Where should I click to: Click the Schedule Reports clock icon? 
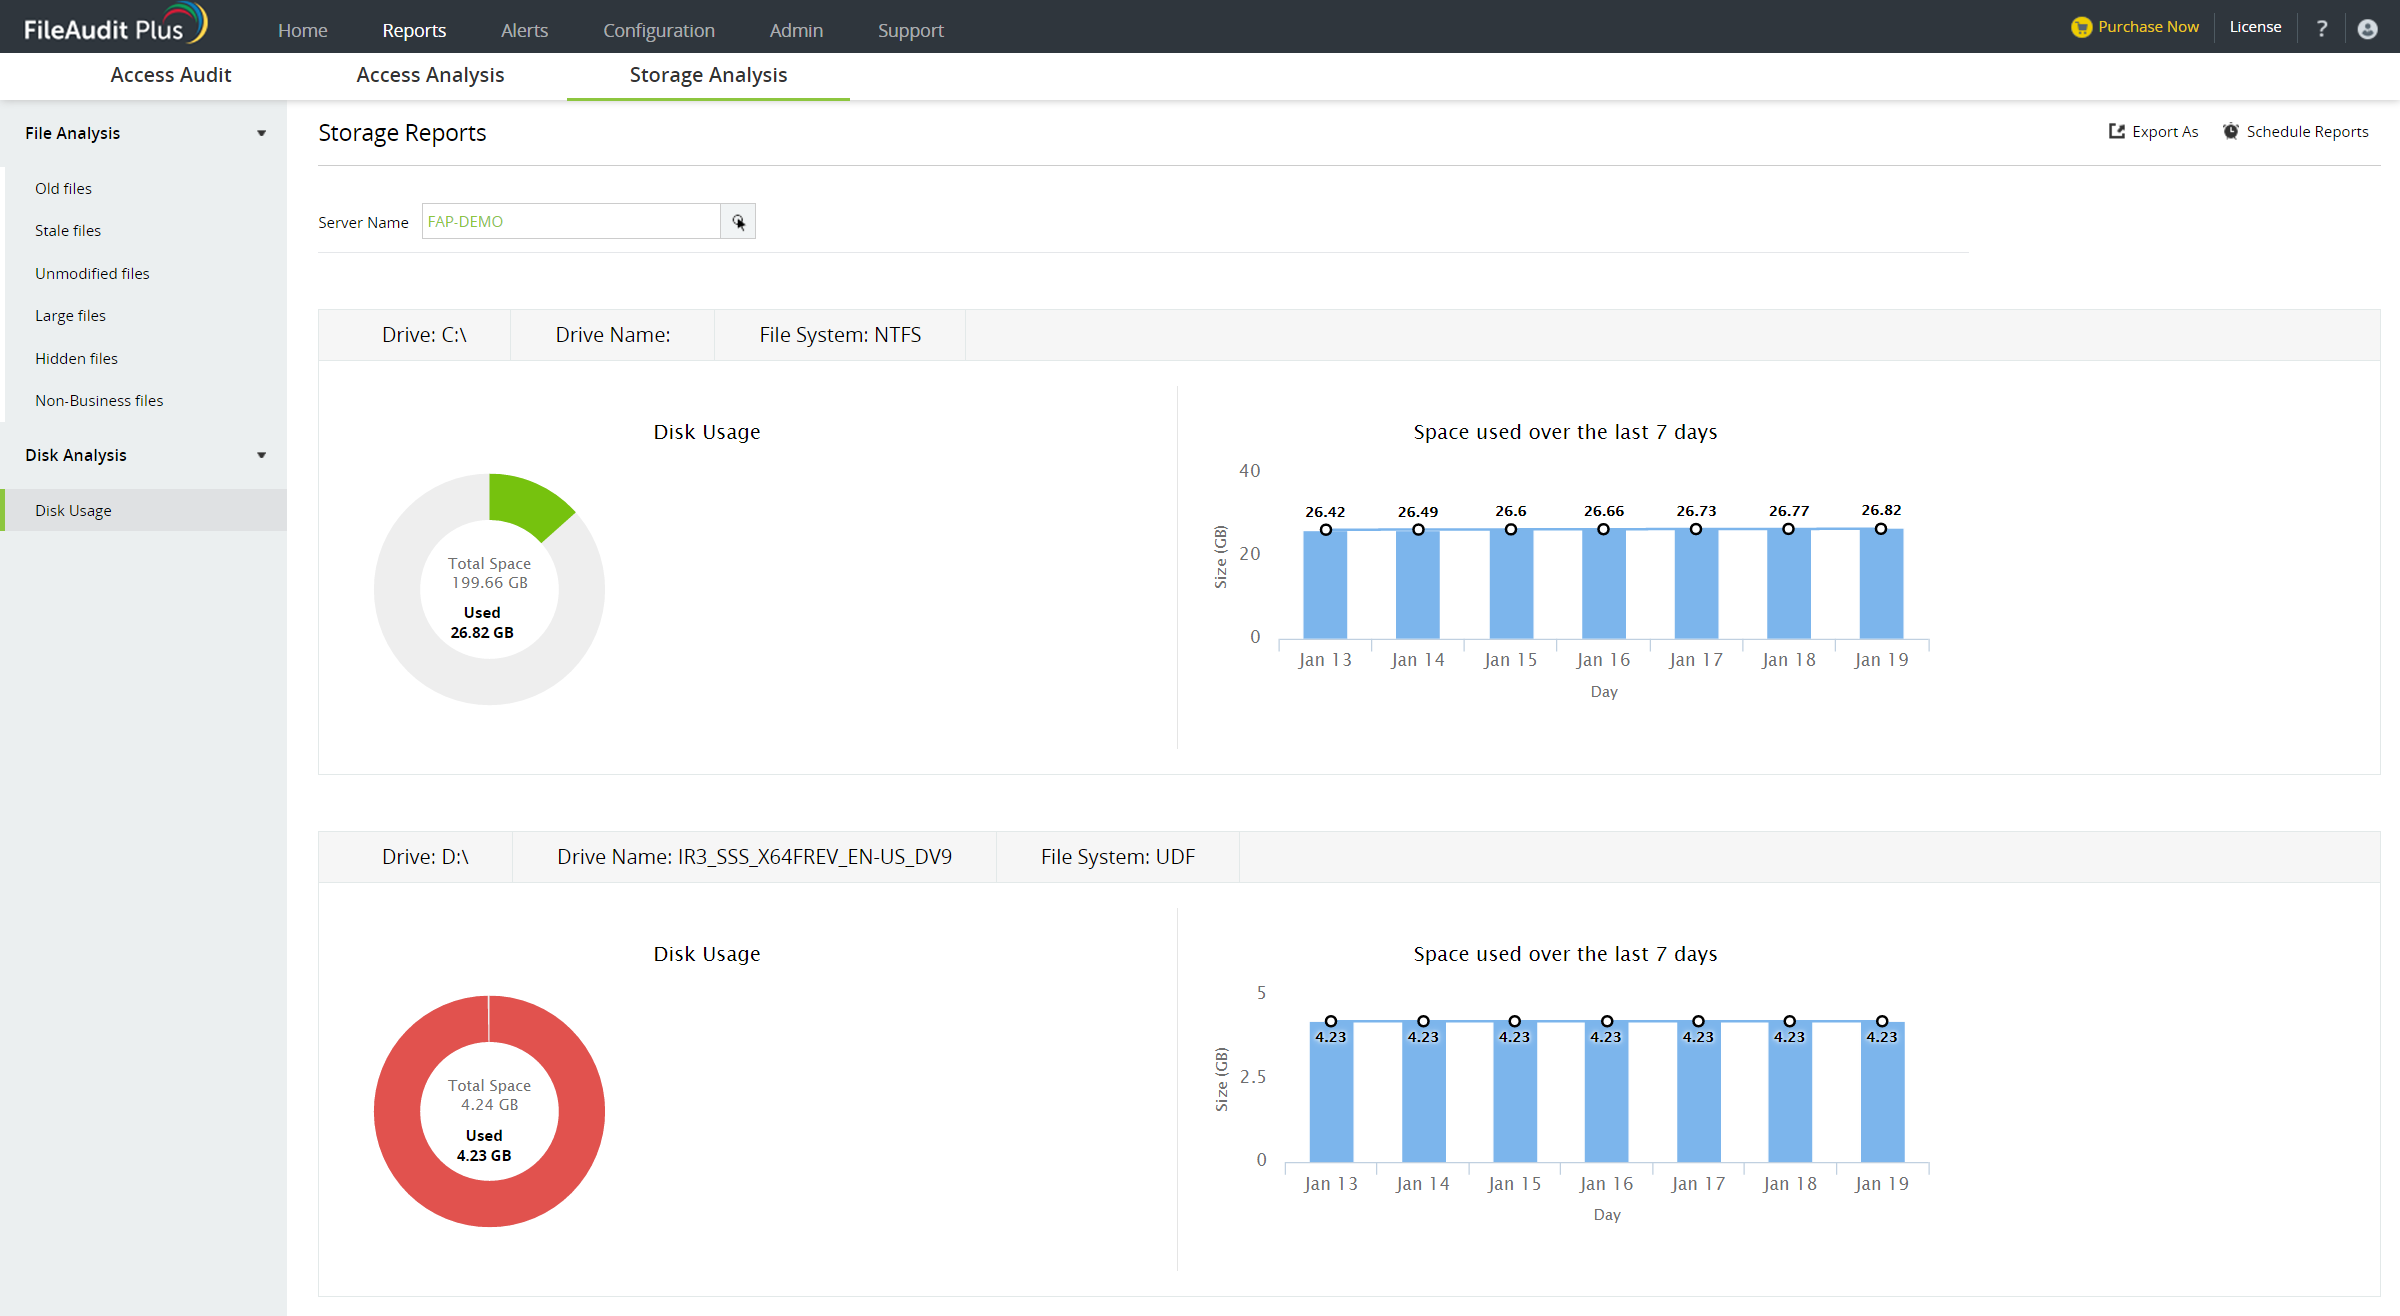click(x=2230, y=131)
